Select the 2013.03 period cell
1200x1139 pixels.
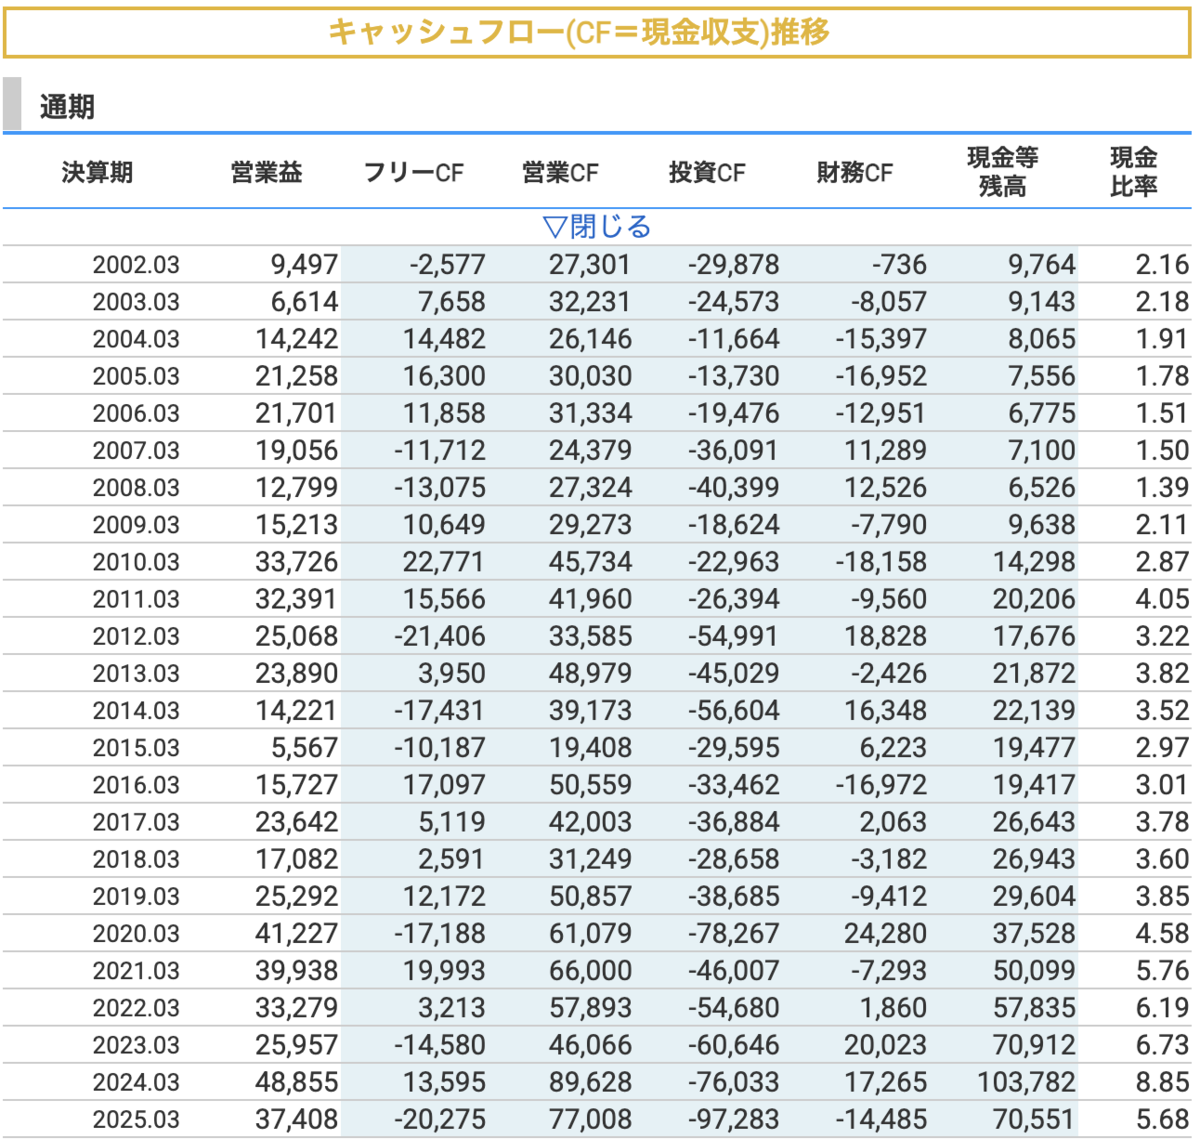click(136, 673)
